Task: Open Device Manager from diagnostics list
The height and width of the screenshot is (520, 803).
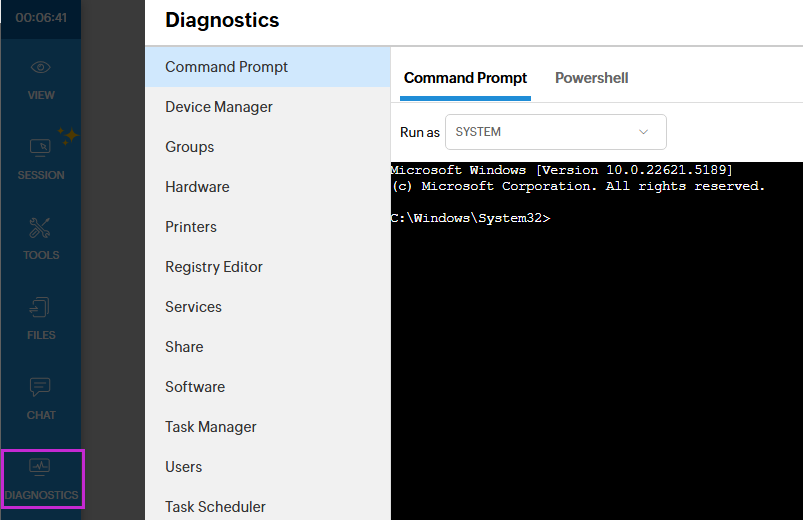Action: [219, 107]
